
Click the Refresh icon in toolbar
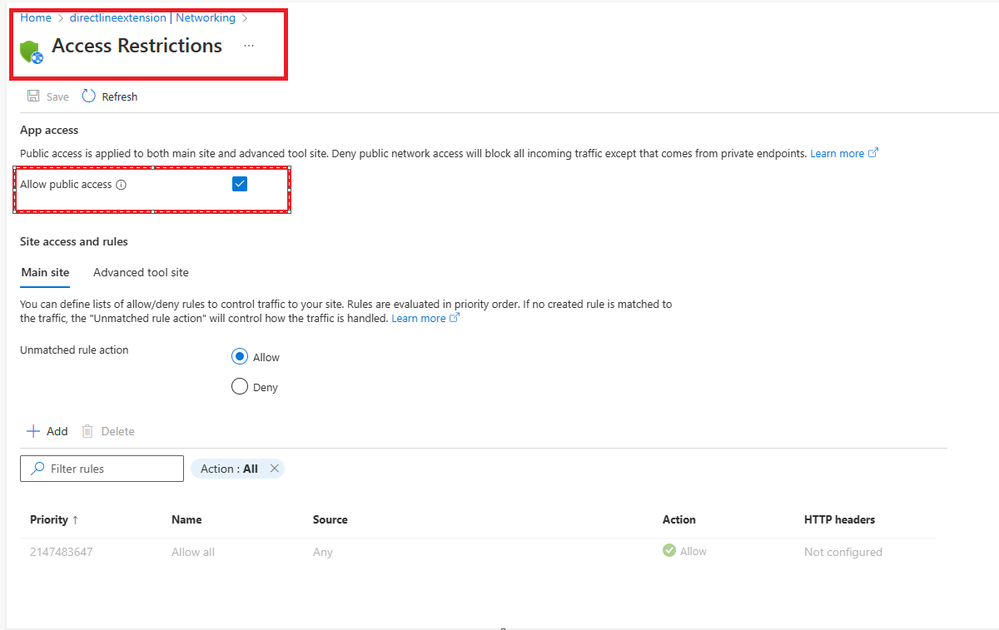point(89,97)
